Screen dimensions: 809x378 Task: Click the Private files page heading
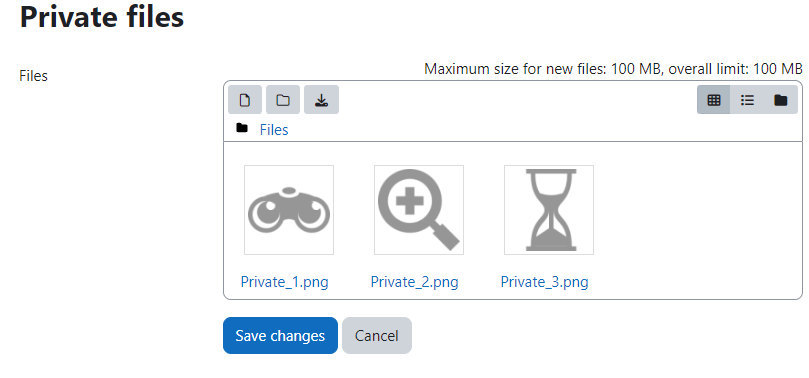pyautogui.click(x=102, y=17)
